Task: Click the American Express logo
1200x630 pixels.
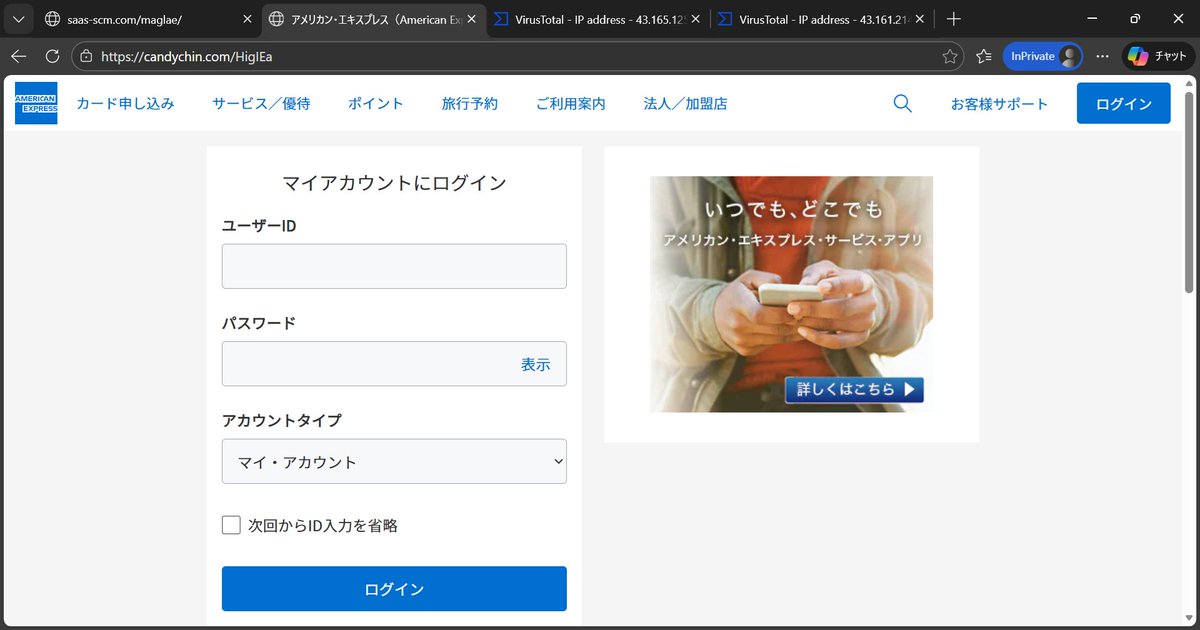Action: (36, 103)
